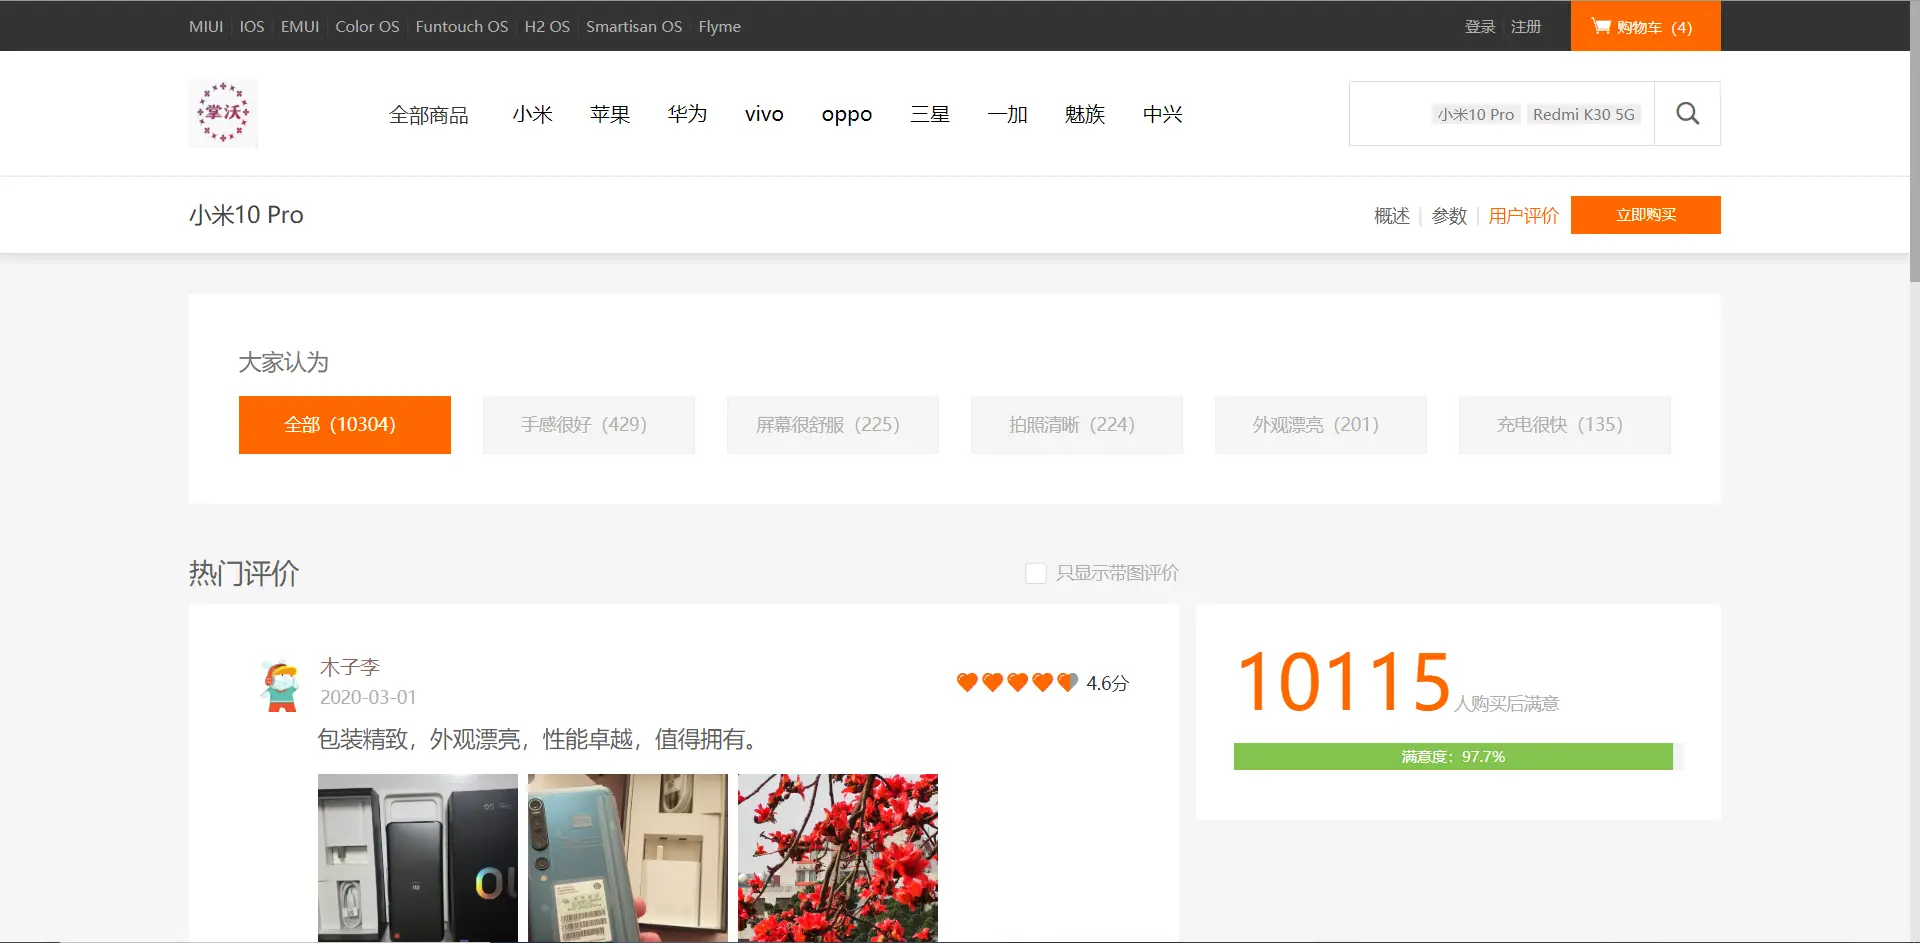Open 全部商品 menu
1920x943 pixels.
[429, 114]
